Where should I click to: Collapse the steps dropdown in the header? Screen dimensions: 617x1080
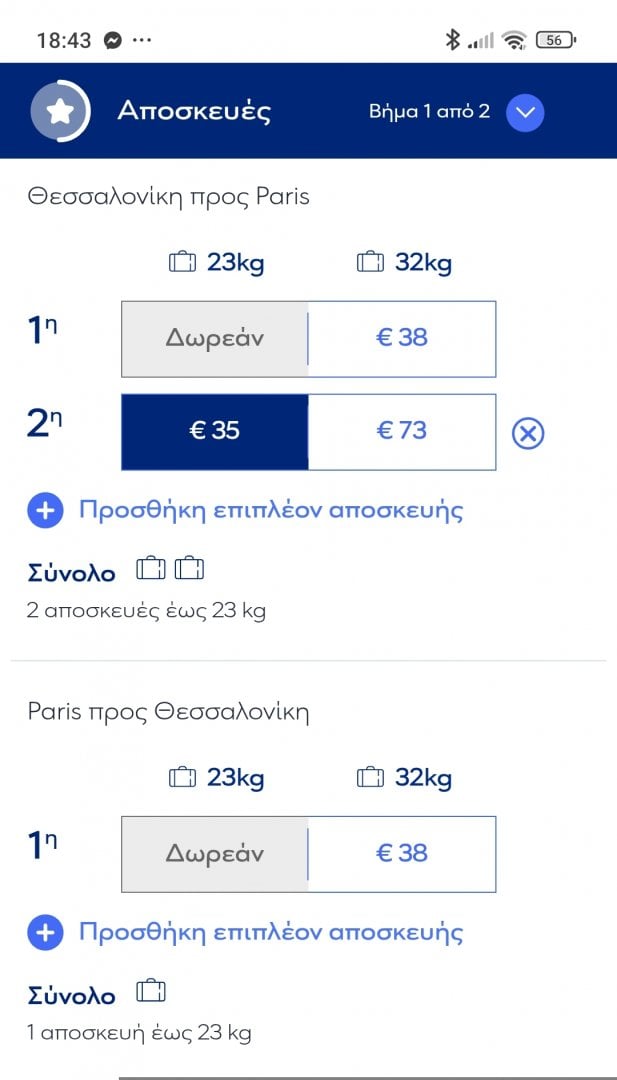click(524, 113)
